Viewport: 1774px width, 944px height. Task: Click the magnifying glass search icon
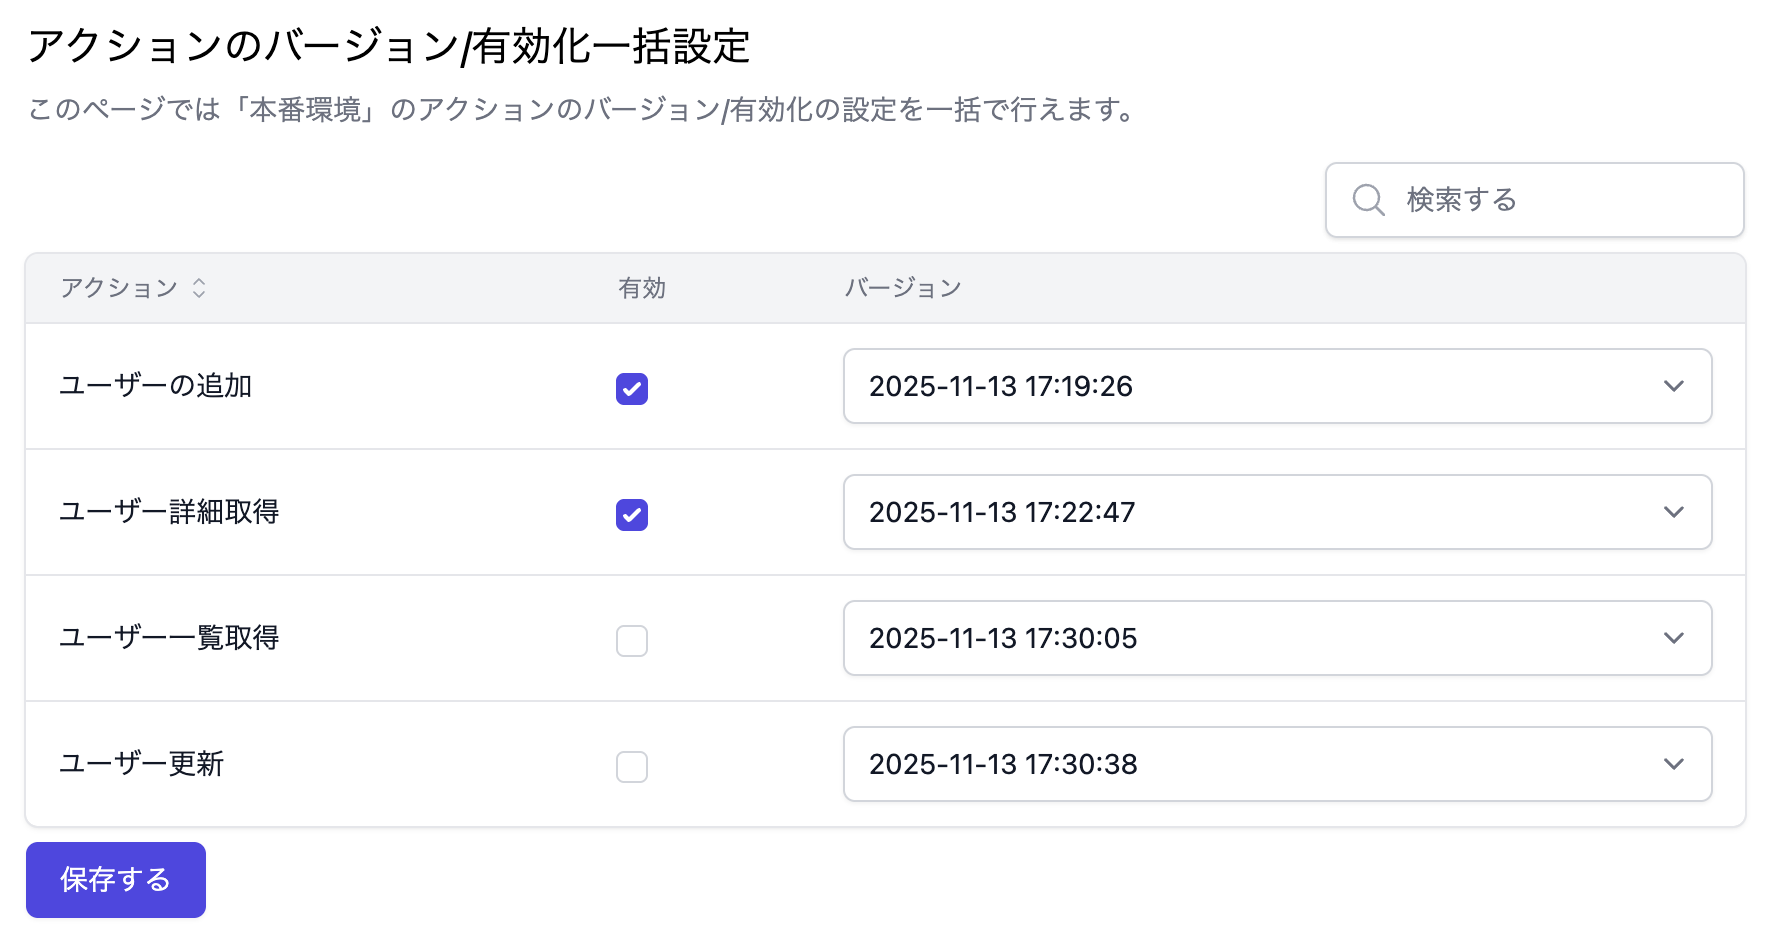click(1368, 200)
